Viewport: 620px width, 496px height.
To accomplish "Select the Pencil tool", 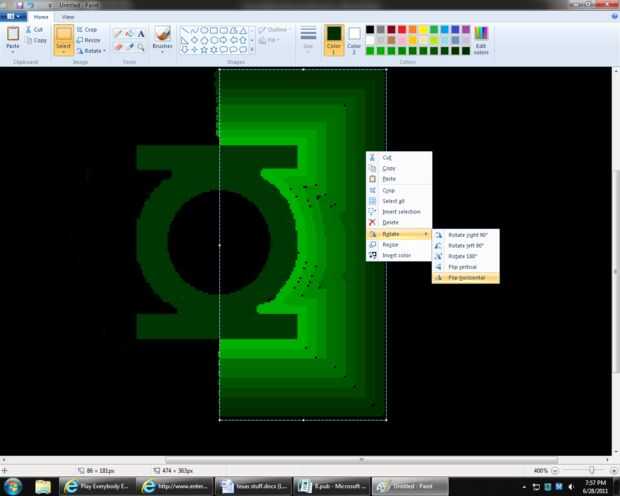I will pos(117,34).
